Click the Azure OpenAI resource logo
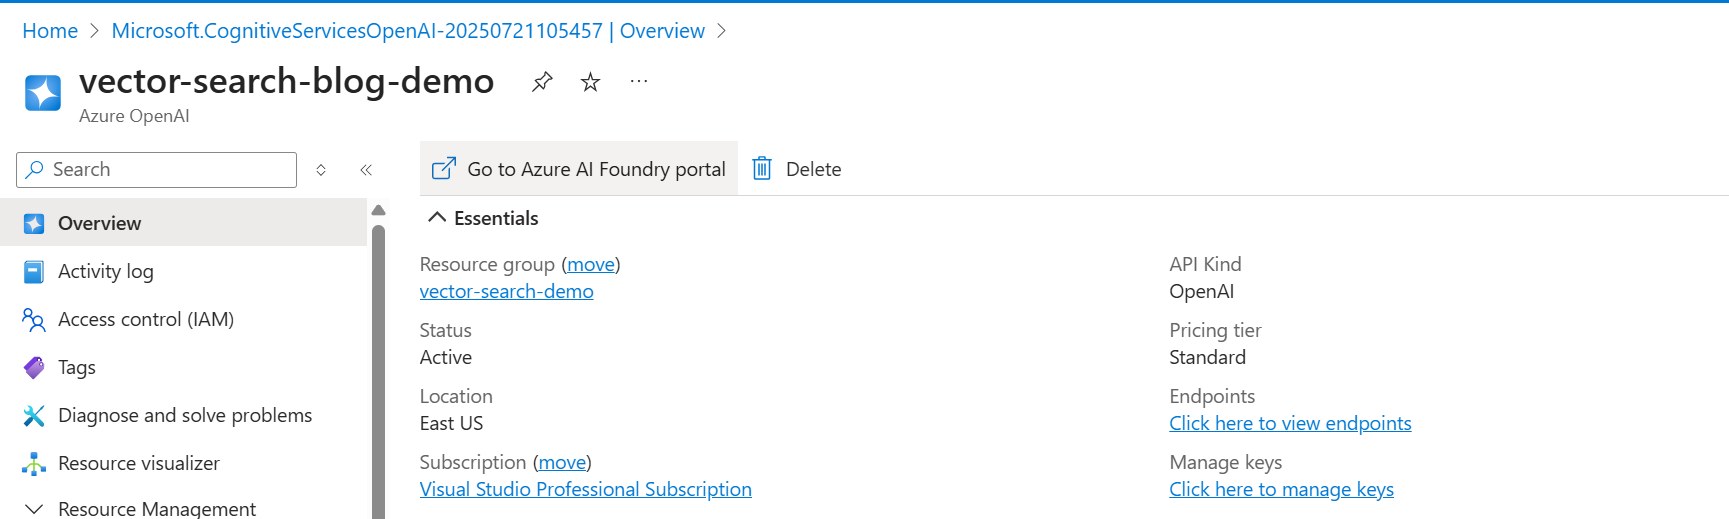 (43, 93)
